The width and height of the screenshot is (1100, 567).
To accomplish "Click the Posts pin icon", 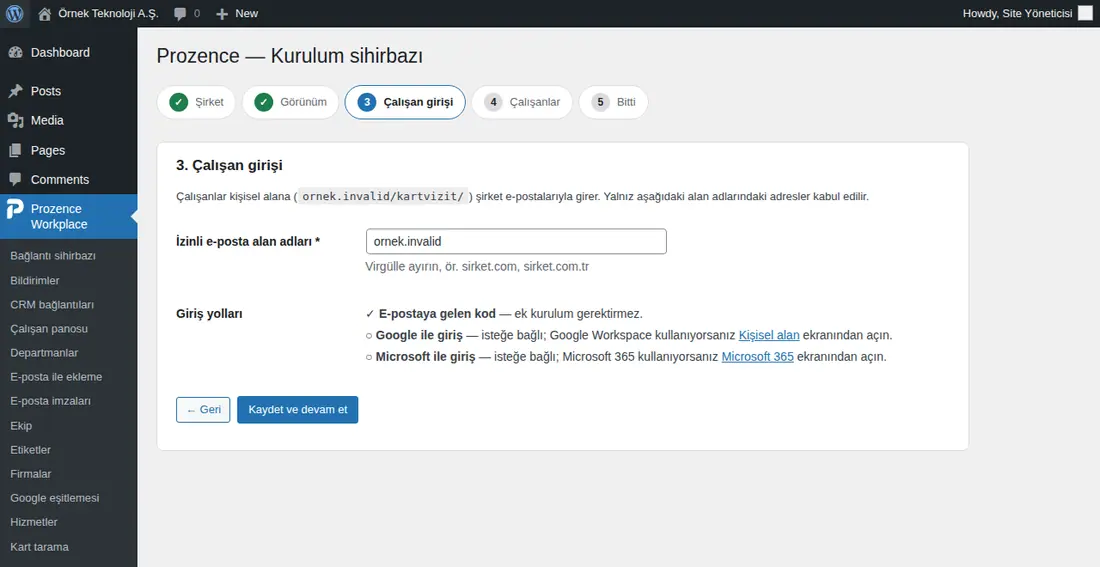I will (15, 91).
